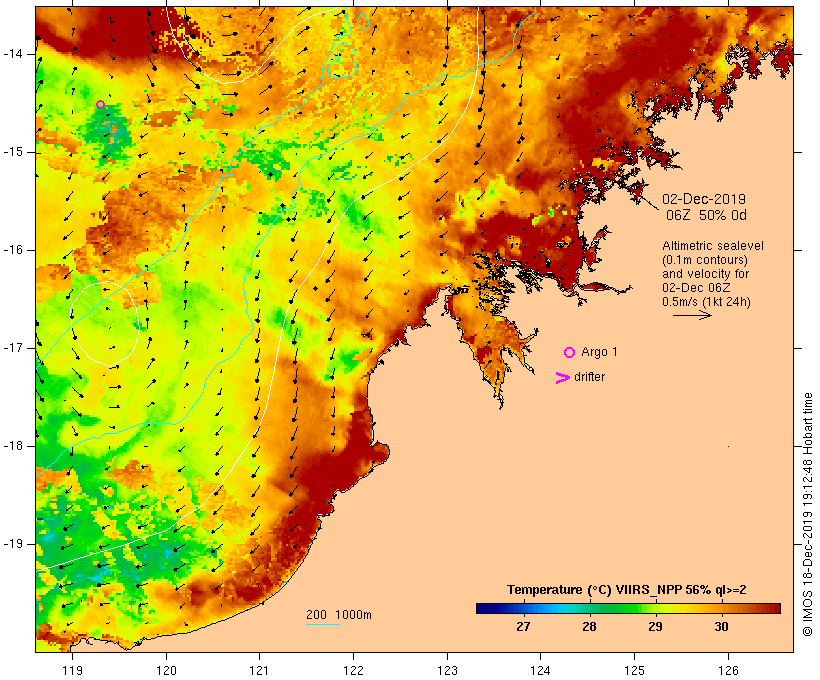Click the 122 longitude axis label
820x680 pixels.
click(x=354, y=671)
